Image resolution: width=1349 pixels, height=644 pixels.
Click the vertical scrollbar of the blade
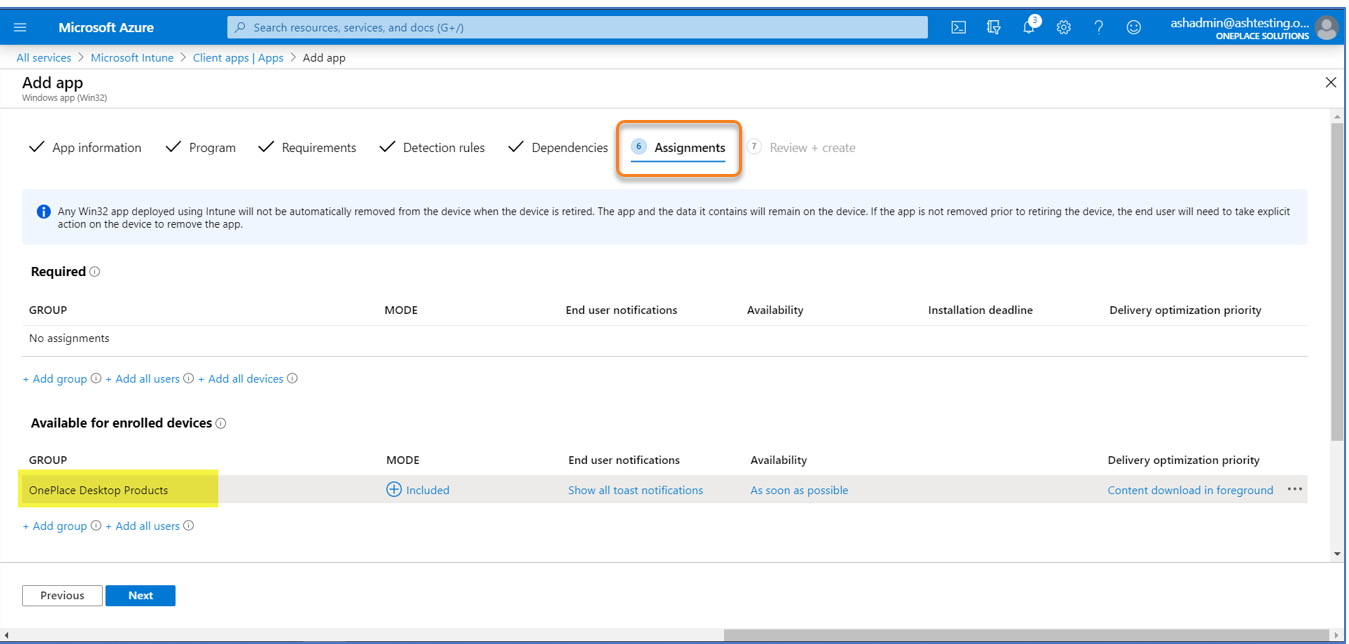tap(1337, 283)
